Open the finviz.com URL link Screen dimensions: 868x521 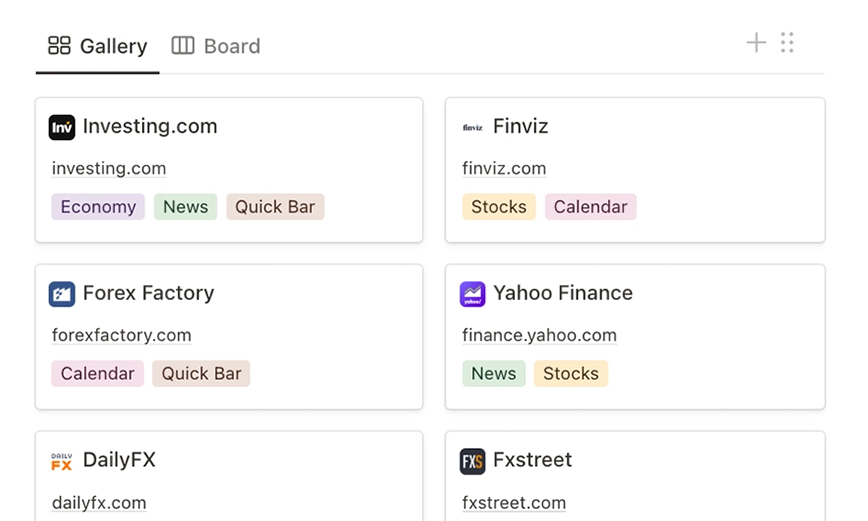pyautogui.click(x=504, y=168)
